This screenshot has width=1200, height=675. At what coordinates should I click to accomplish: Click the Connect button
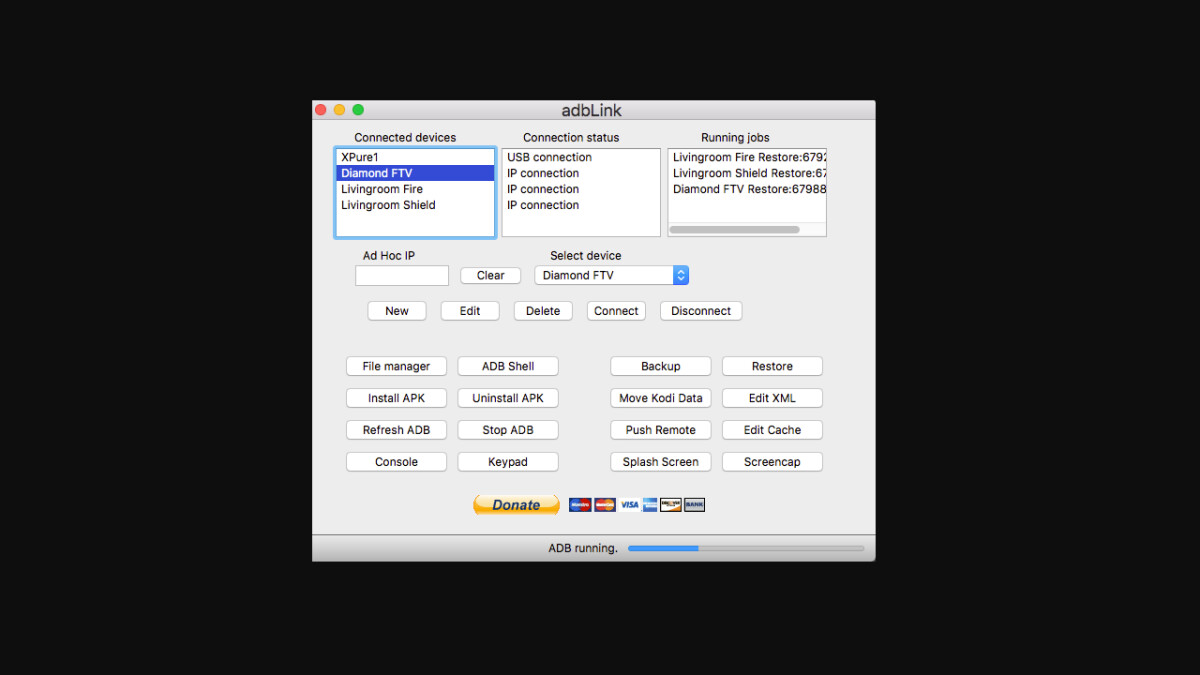(x=616, y=311)
